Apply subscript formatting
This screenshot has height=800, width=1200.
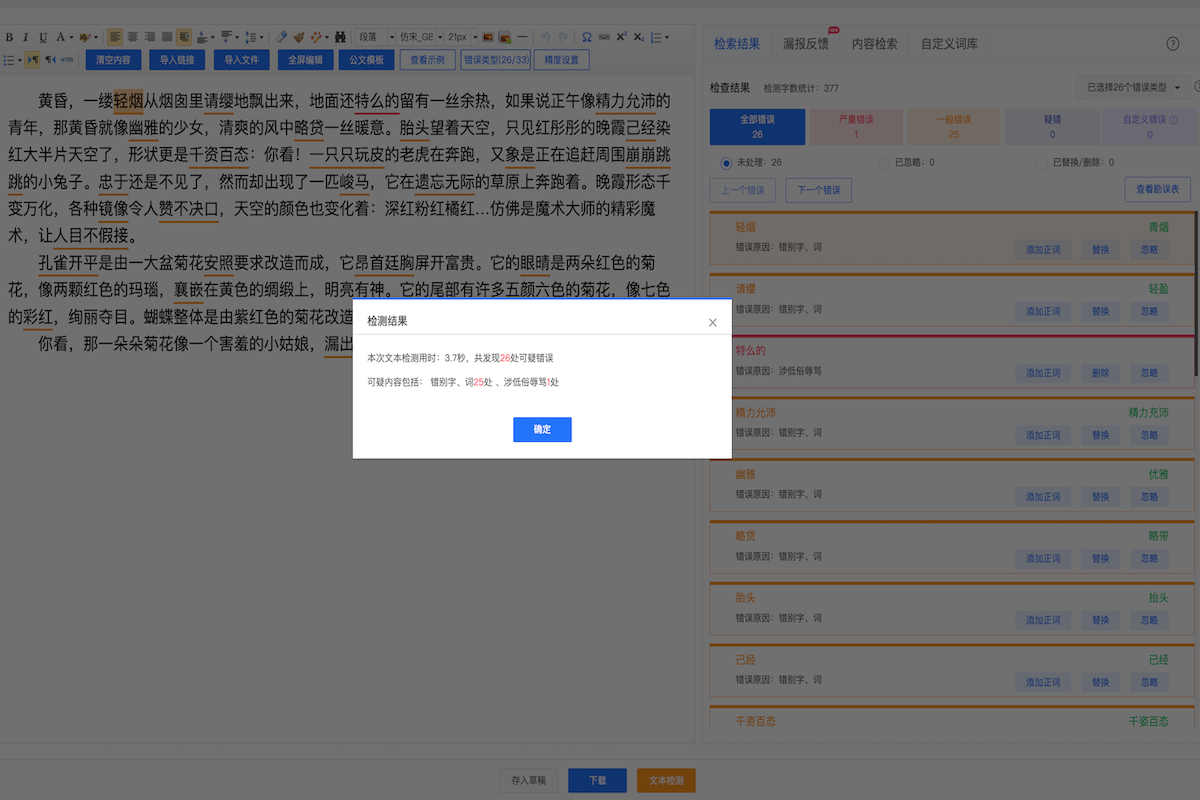point(637,35)
